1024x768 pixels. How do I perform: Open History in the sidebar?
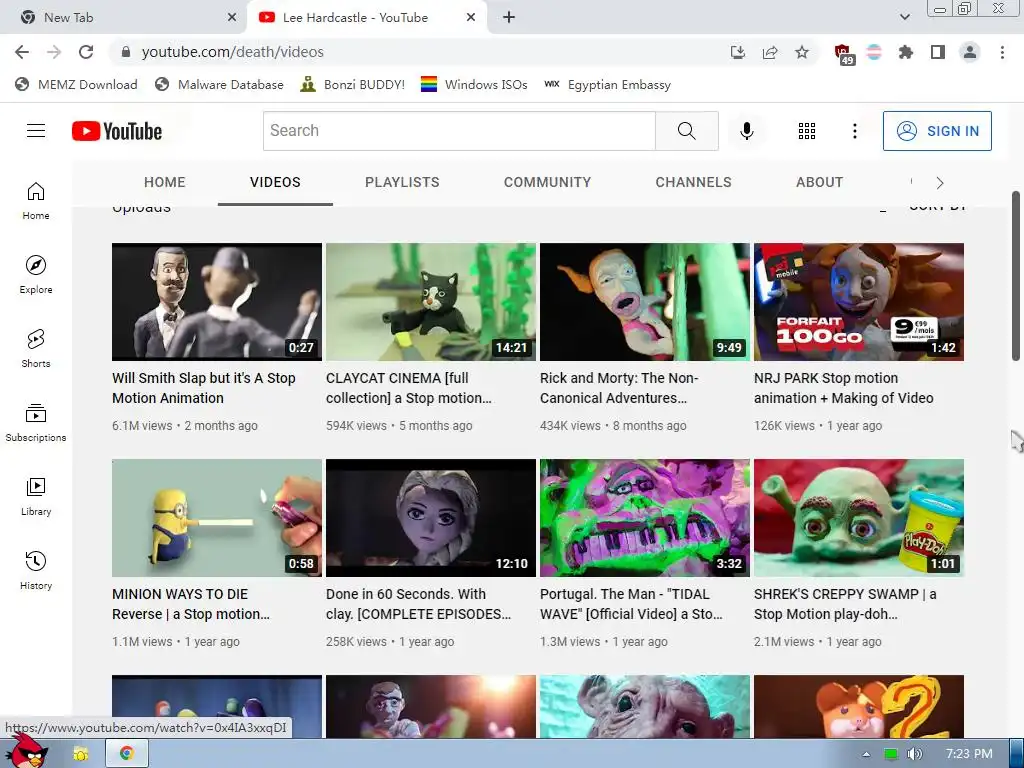pyautogui.click(x=36, y=571)
